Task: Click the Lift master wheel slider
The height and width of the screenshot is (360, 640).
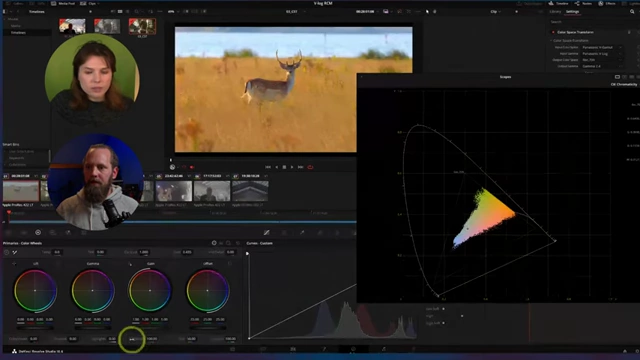Action: pos(35,328)
